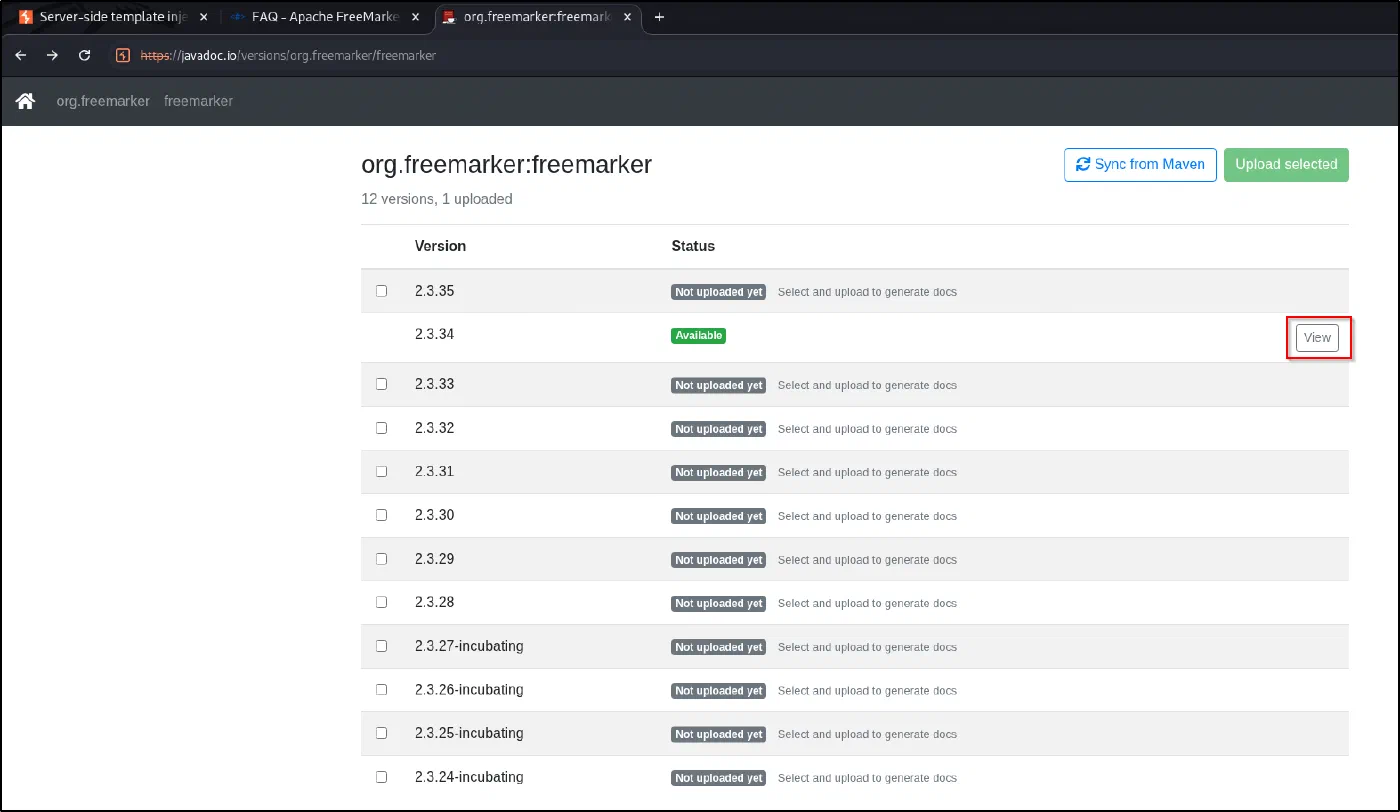Go to the javadoc.io home icon
The height and width of the screenshot is (812, 1400).
[26, 101]
